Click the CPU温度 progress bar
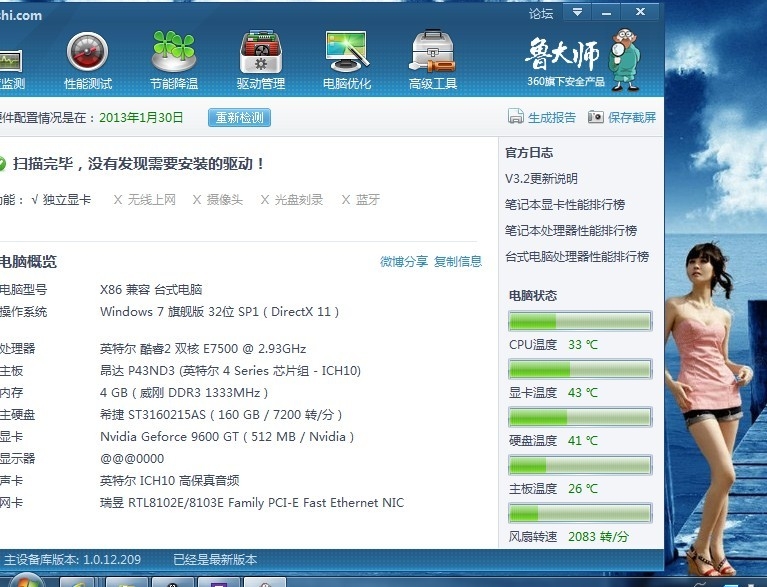Screen dimensions: 767x587 pyautogui.click(x=580, y=321)
